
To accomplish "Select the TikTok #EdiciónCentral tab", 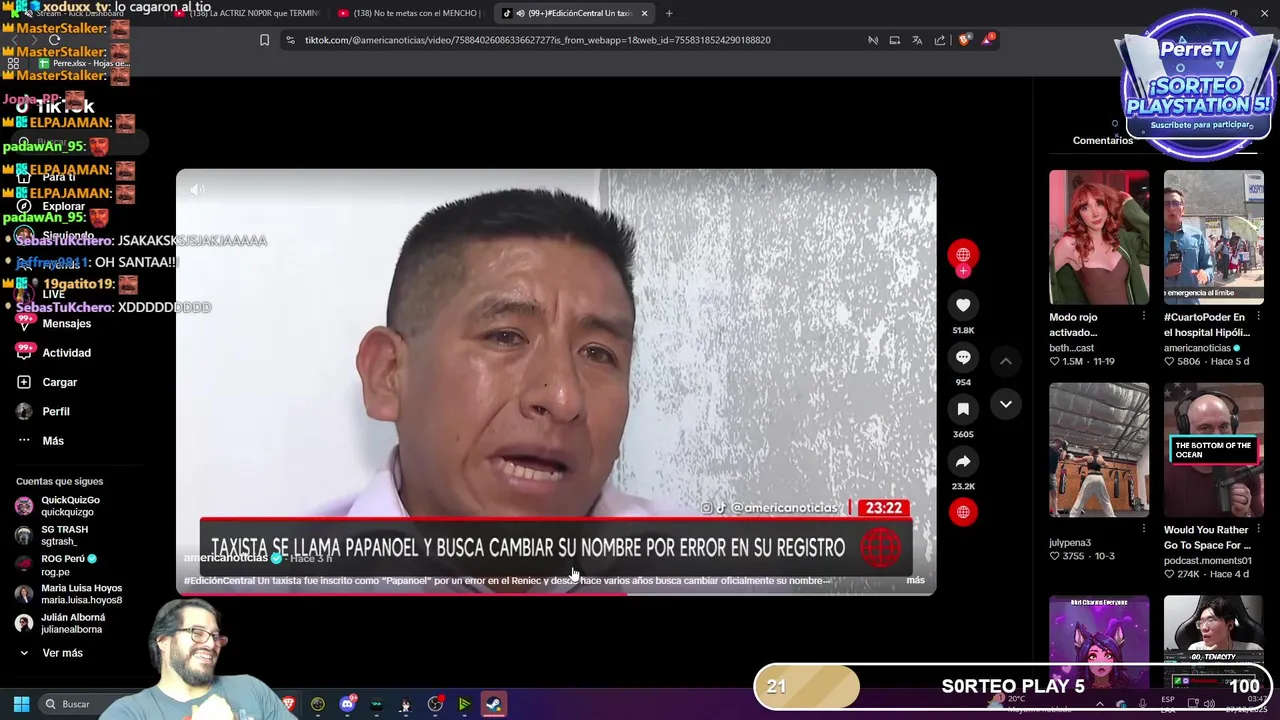I will 573,13.
